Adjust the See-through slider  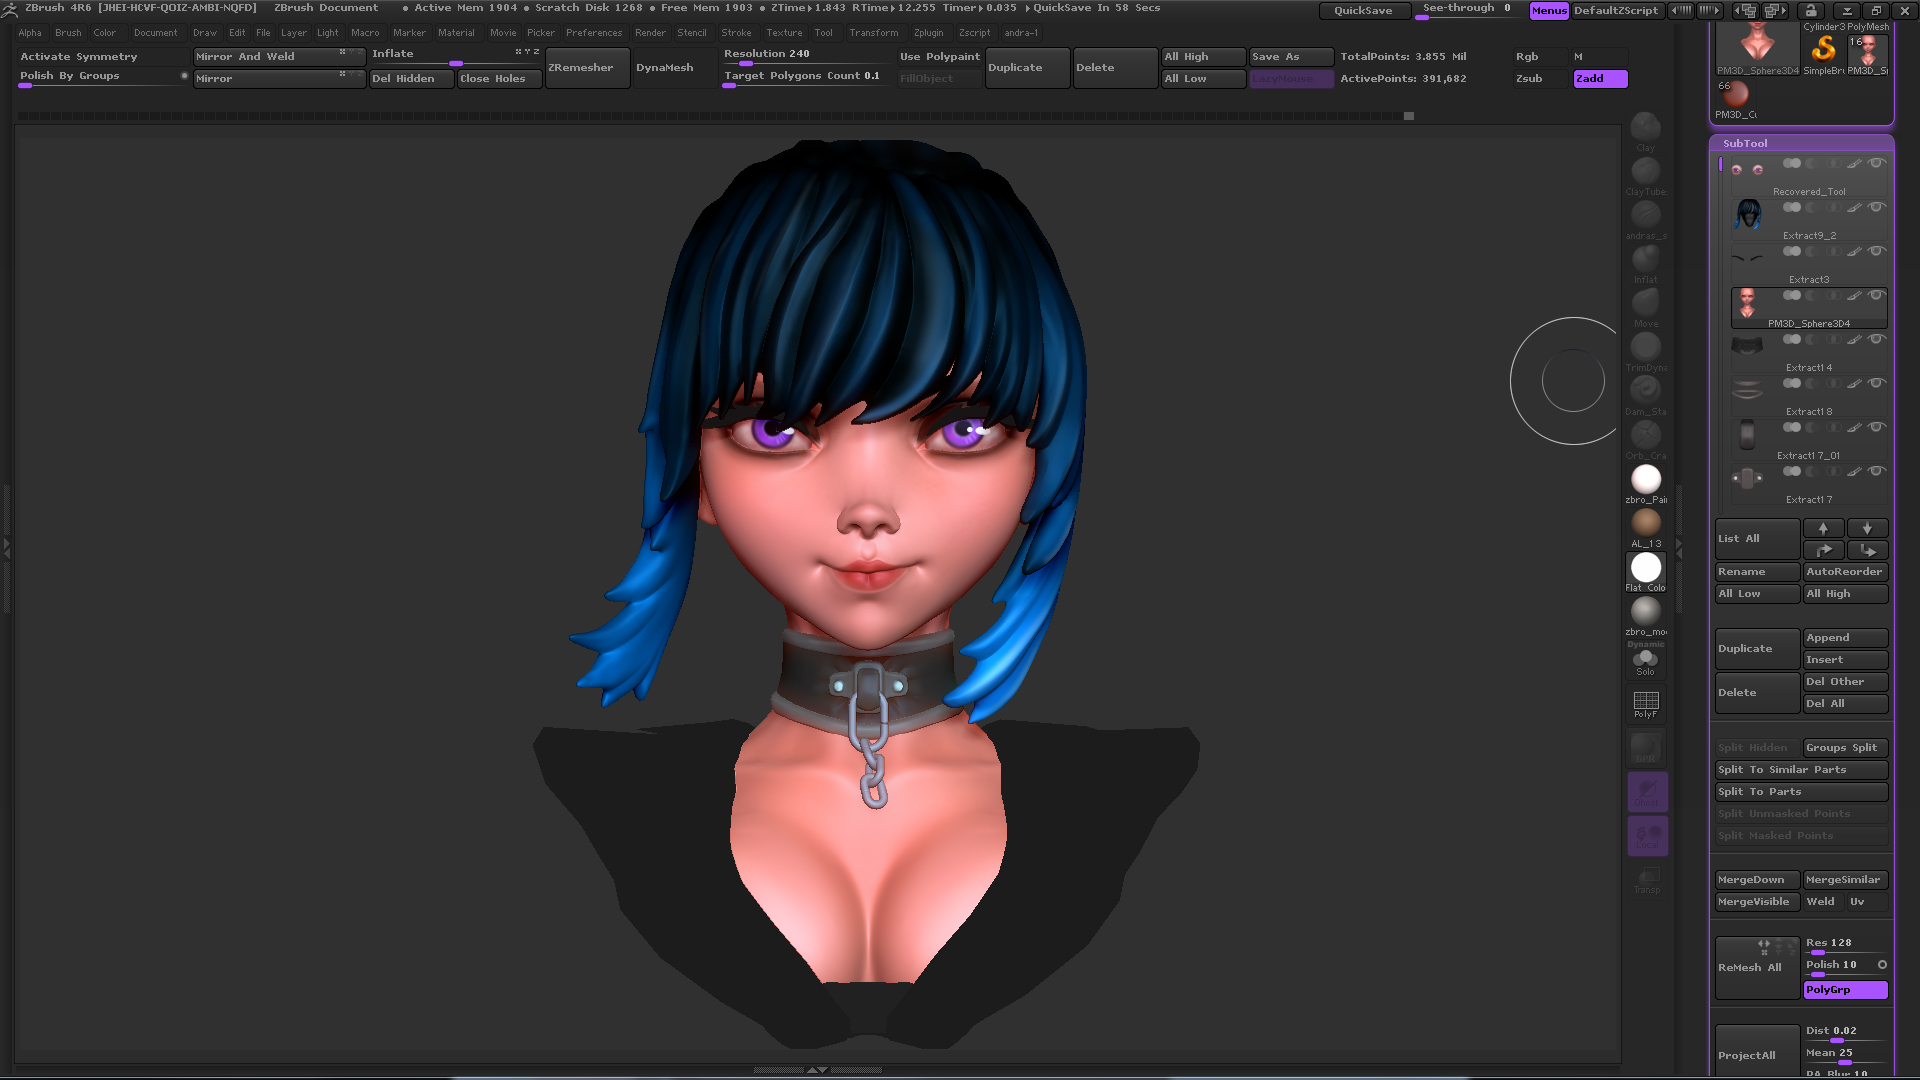coord(1469,10)
